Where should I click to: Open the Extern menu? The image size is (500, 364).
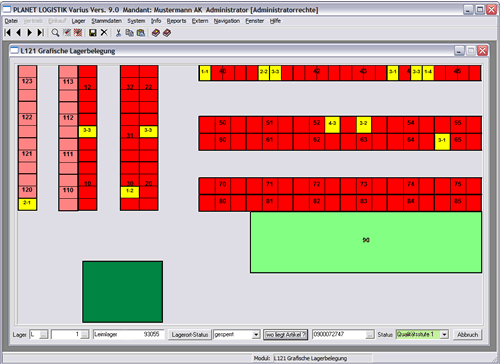[x=200, y=21]
